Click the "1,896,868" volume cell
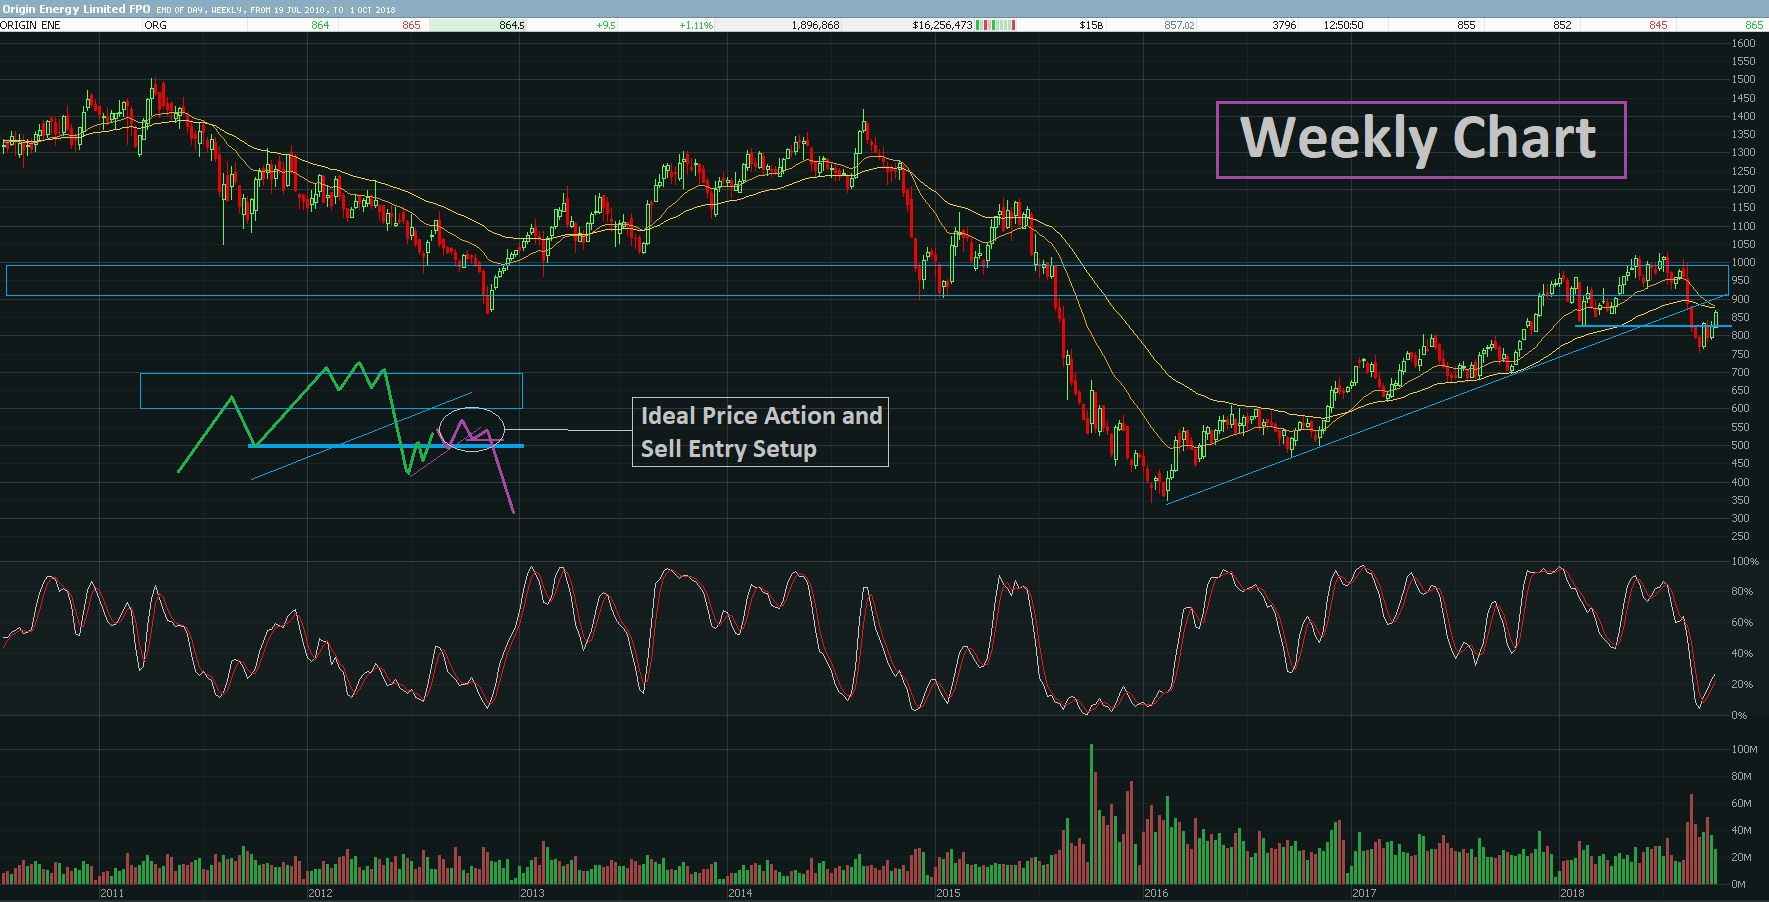Viewport: 1769px width, 902px height. pos(815,25)
